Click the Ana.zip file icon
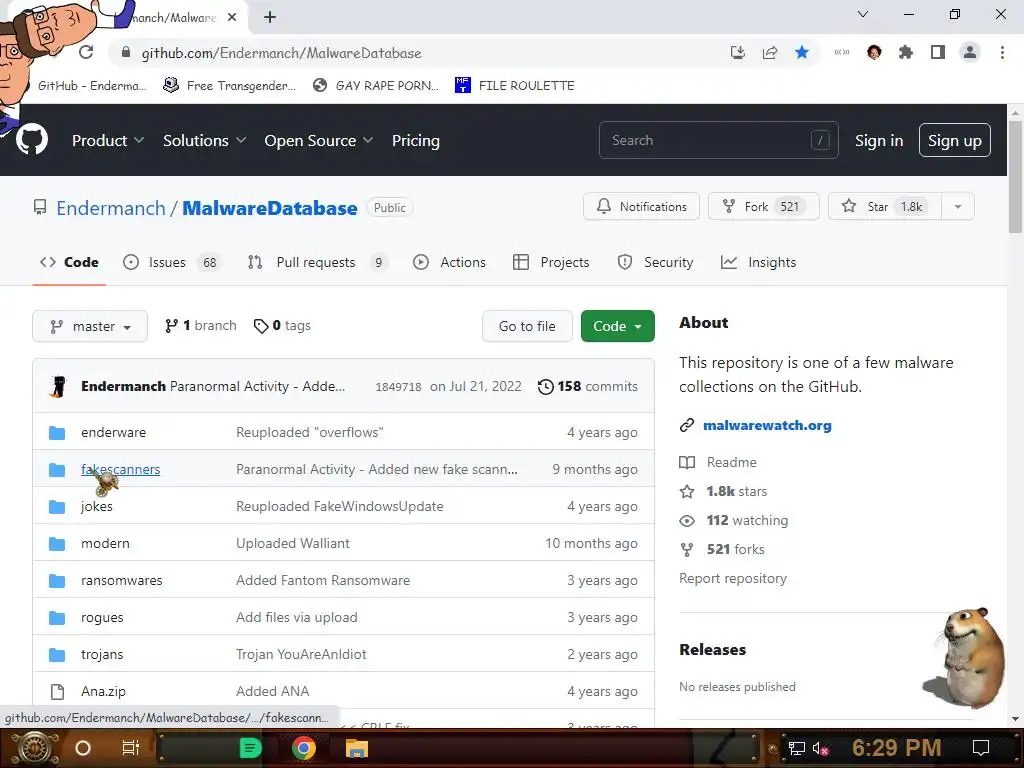Screen dimensions: 1024x768 tap(57, 691)
